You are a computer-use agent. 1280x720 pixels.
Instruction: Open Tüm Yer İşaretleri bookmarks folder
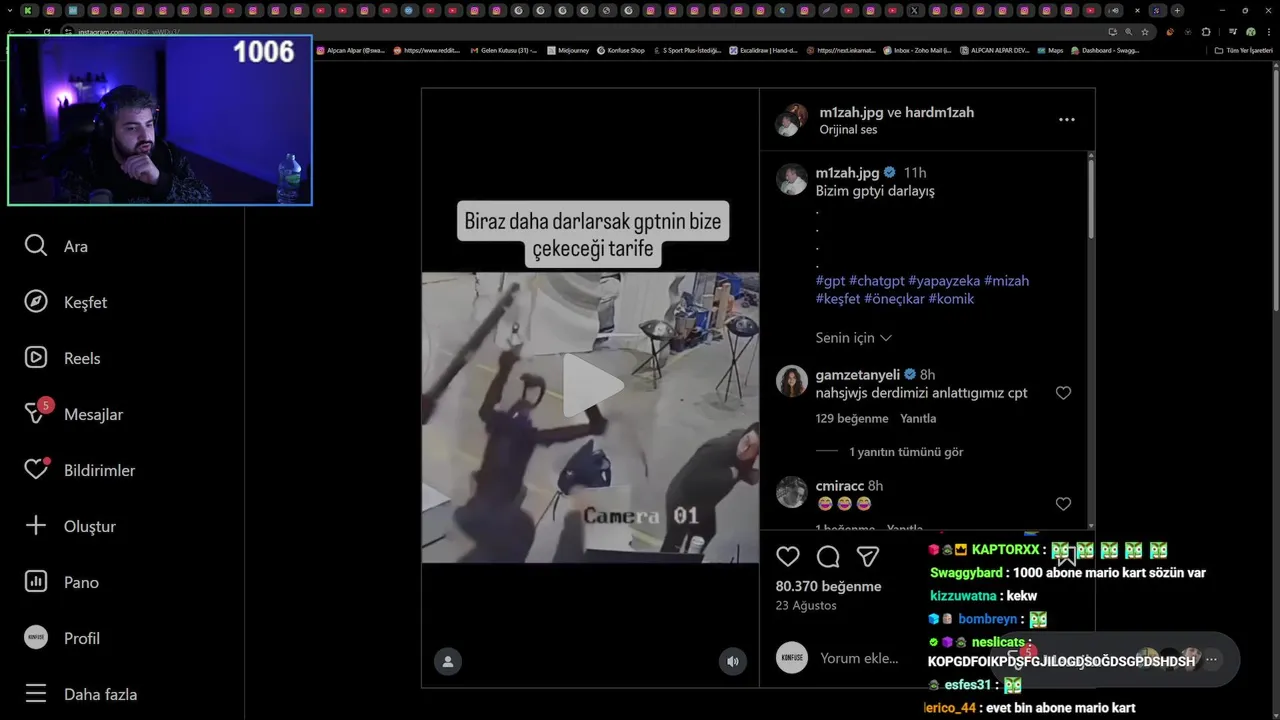tap(1243, 50)
